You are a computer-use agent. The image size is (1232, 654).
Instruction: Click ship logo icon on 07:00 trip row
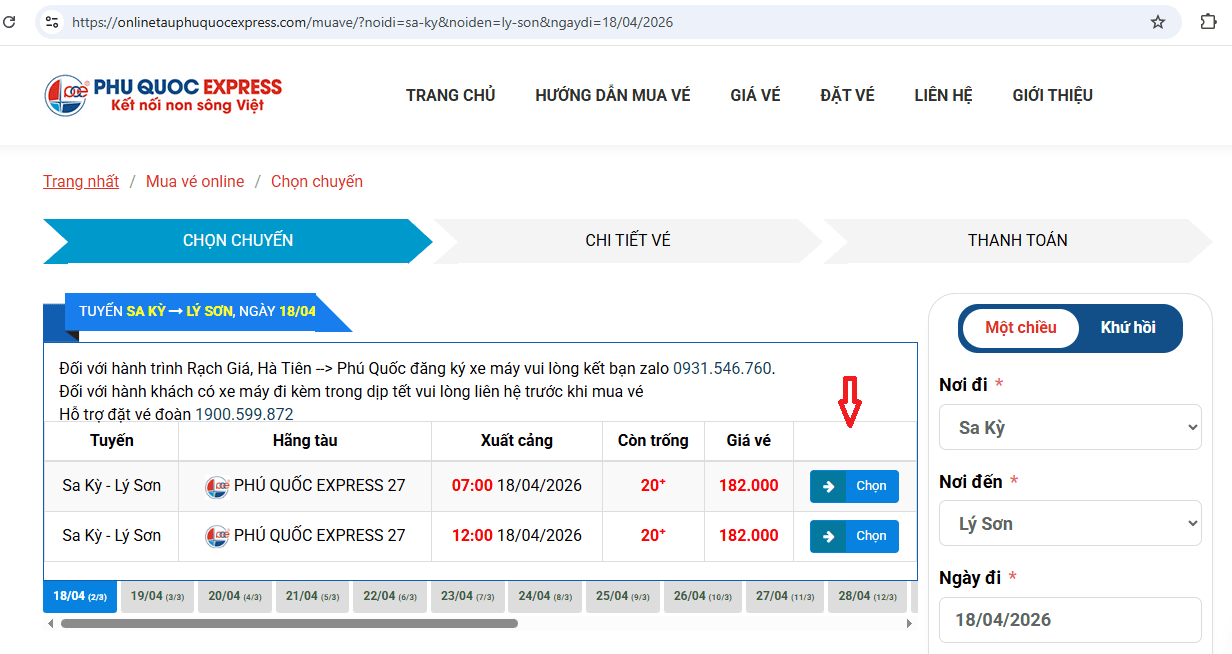click(x=217, y=487)
